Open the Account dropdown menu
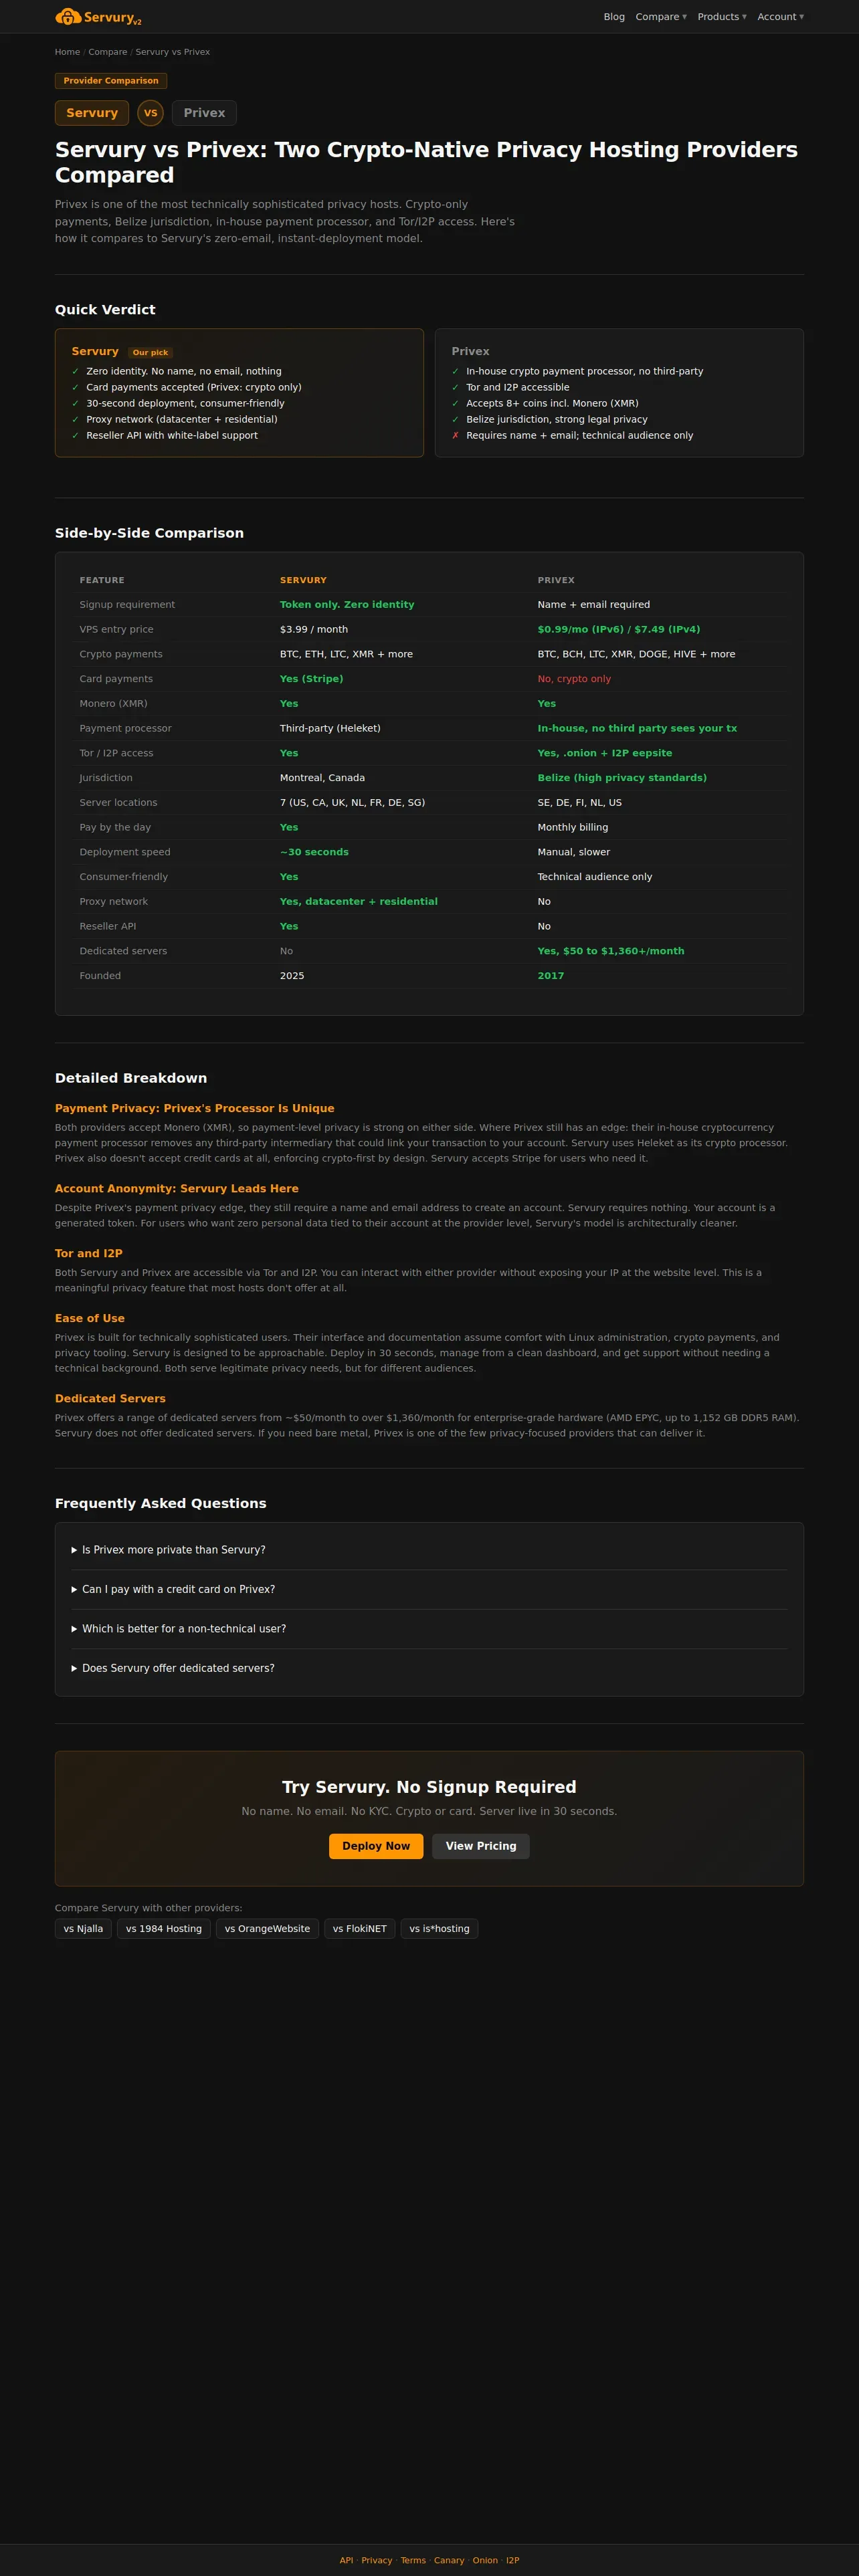The width and height of the screenshot is (859, 2576). coord(780,17)
